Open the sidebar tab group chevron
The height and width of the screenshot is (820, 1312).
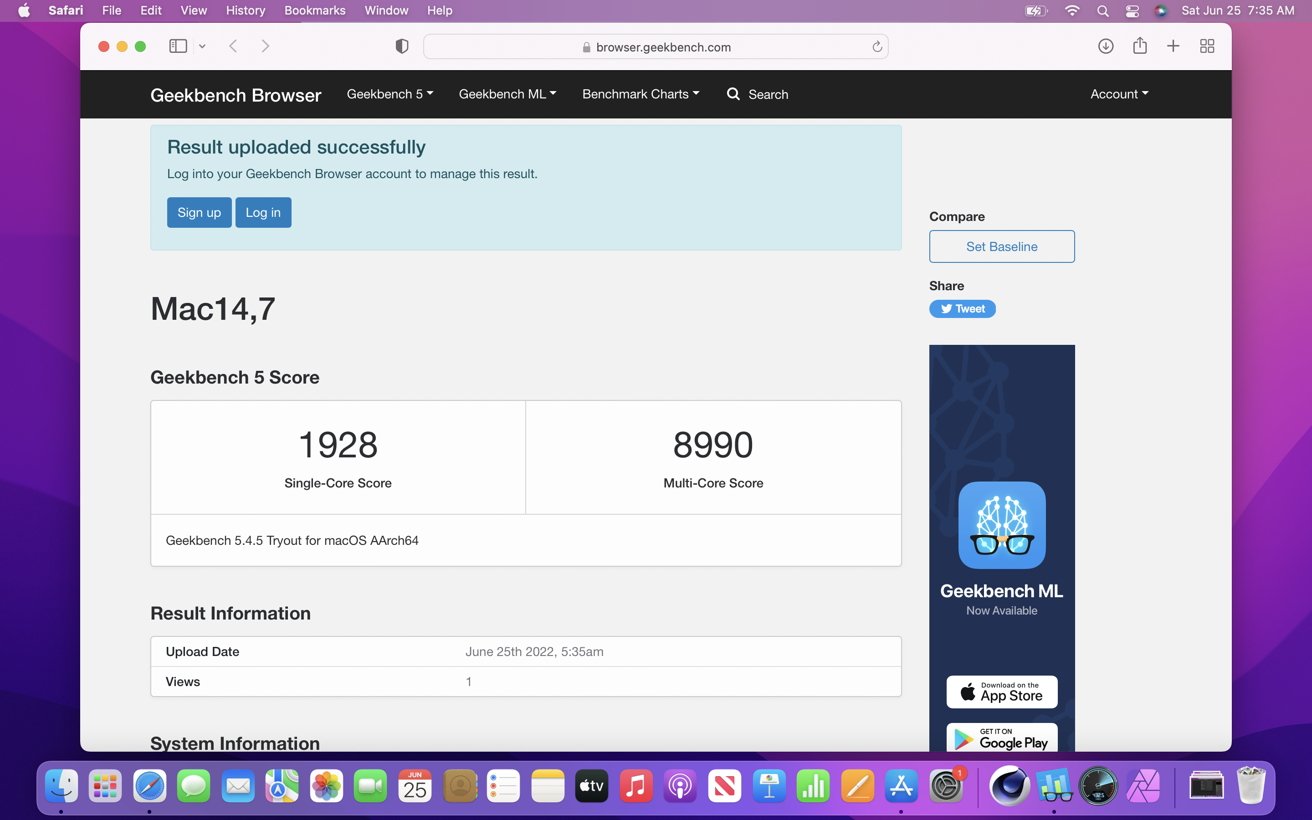(x=202, y=46)
